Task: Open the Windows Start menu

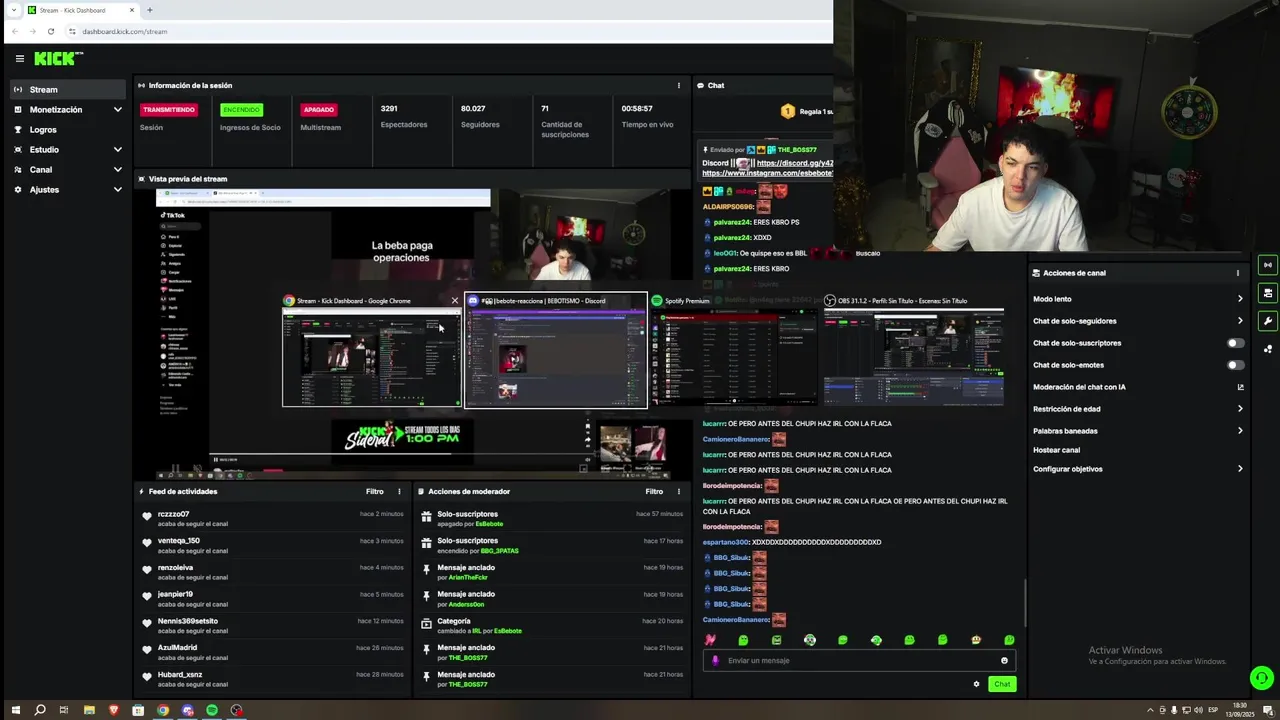Action: pyautogui.click(x=15, y=710)
